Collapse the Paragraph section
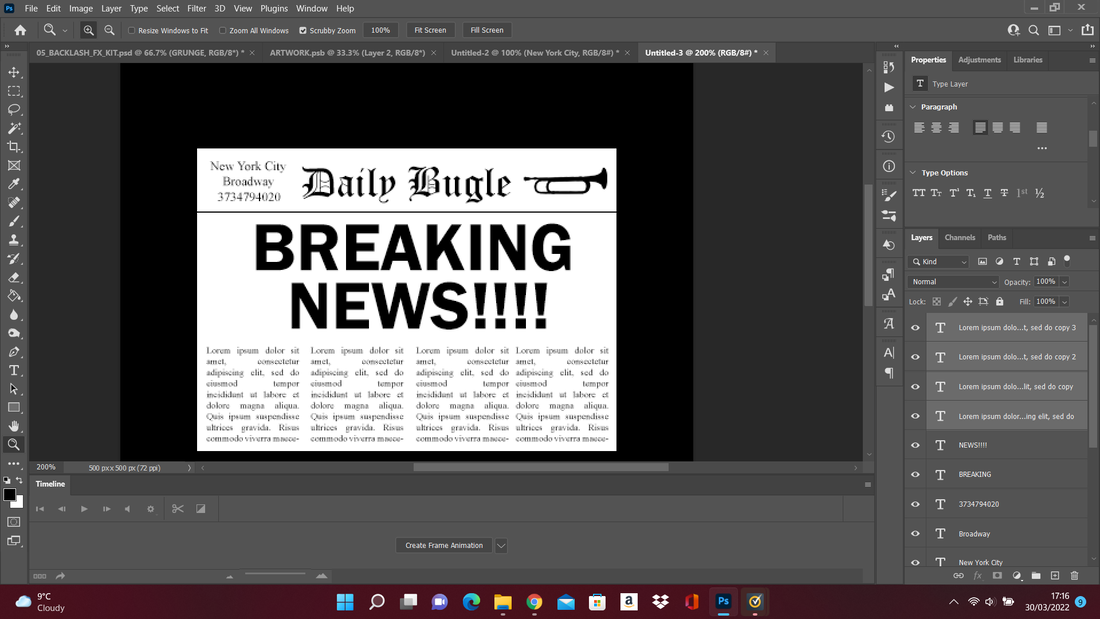The height and width of the screenshot is (619, 1100). pos(913,107)
